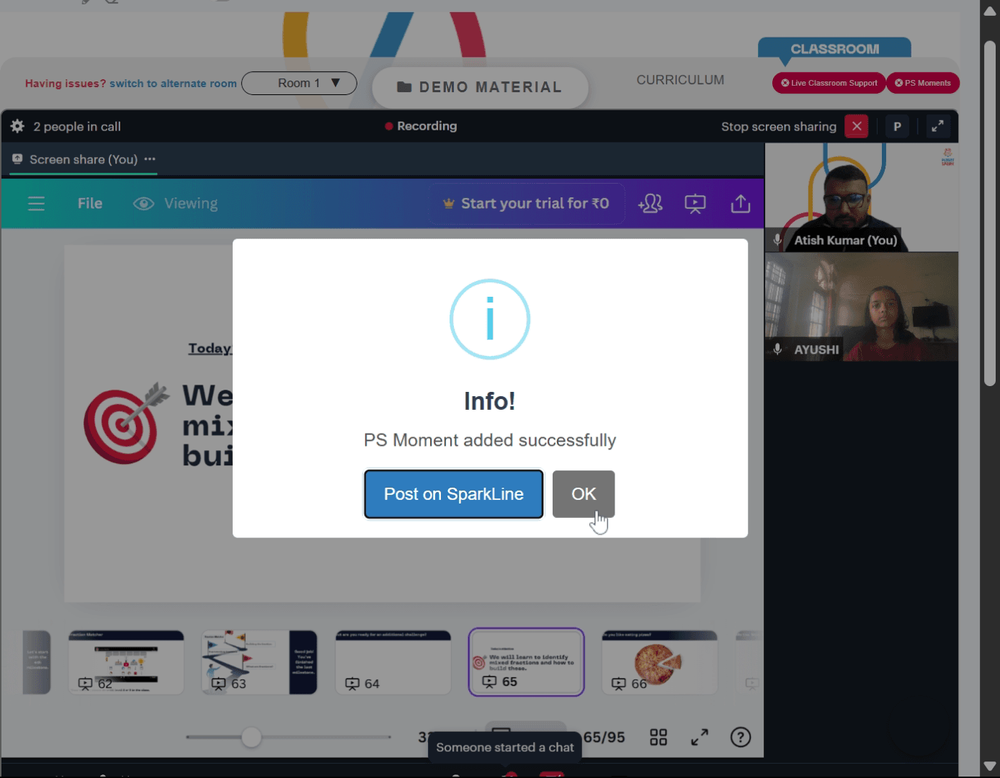Toggle the Viewing mode eye icon
Image resolution: width=1000 pixels, height=778 pixels.
pyautogui.click(x=143, y=203)
